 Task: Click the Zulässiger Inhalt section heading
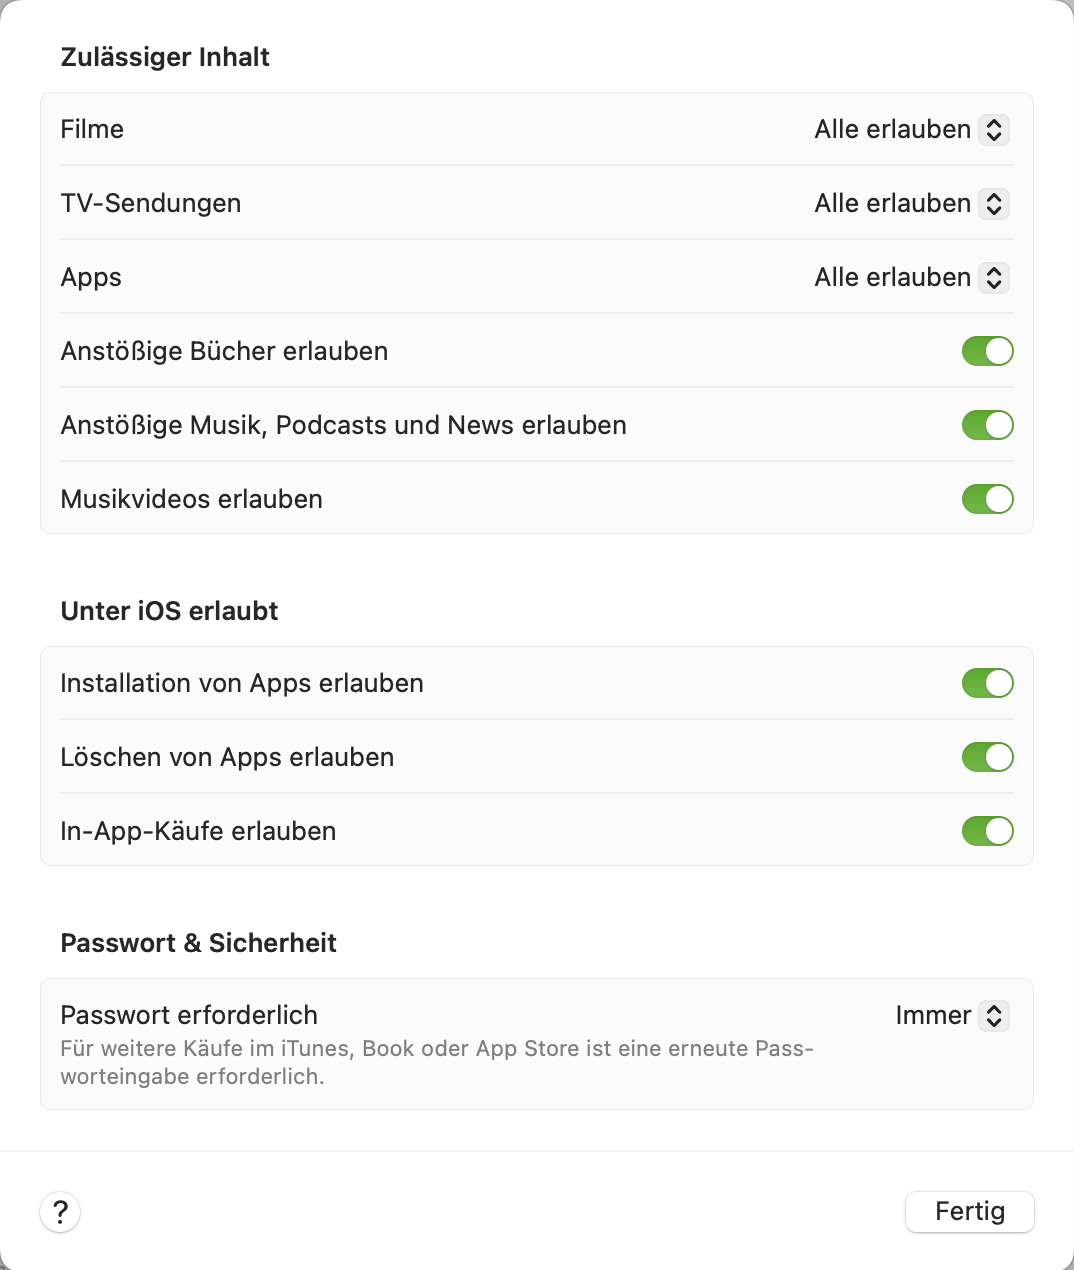coord(165,57)
